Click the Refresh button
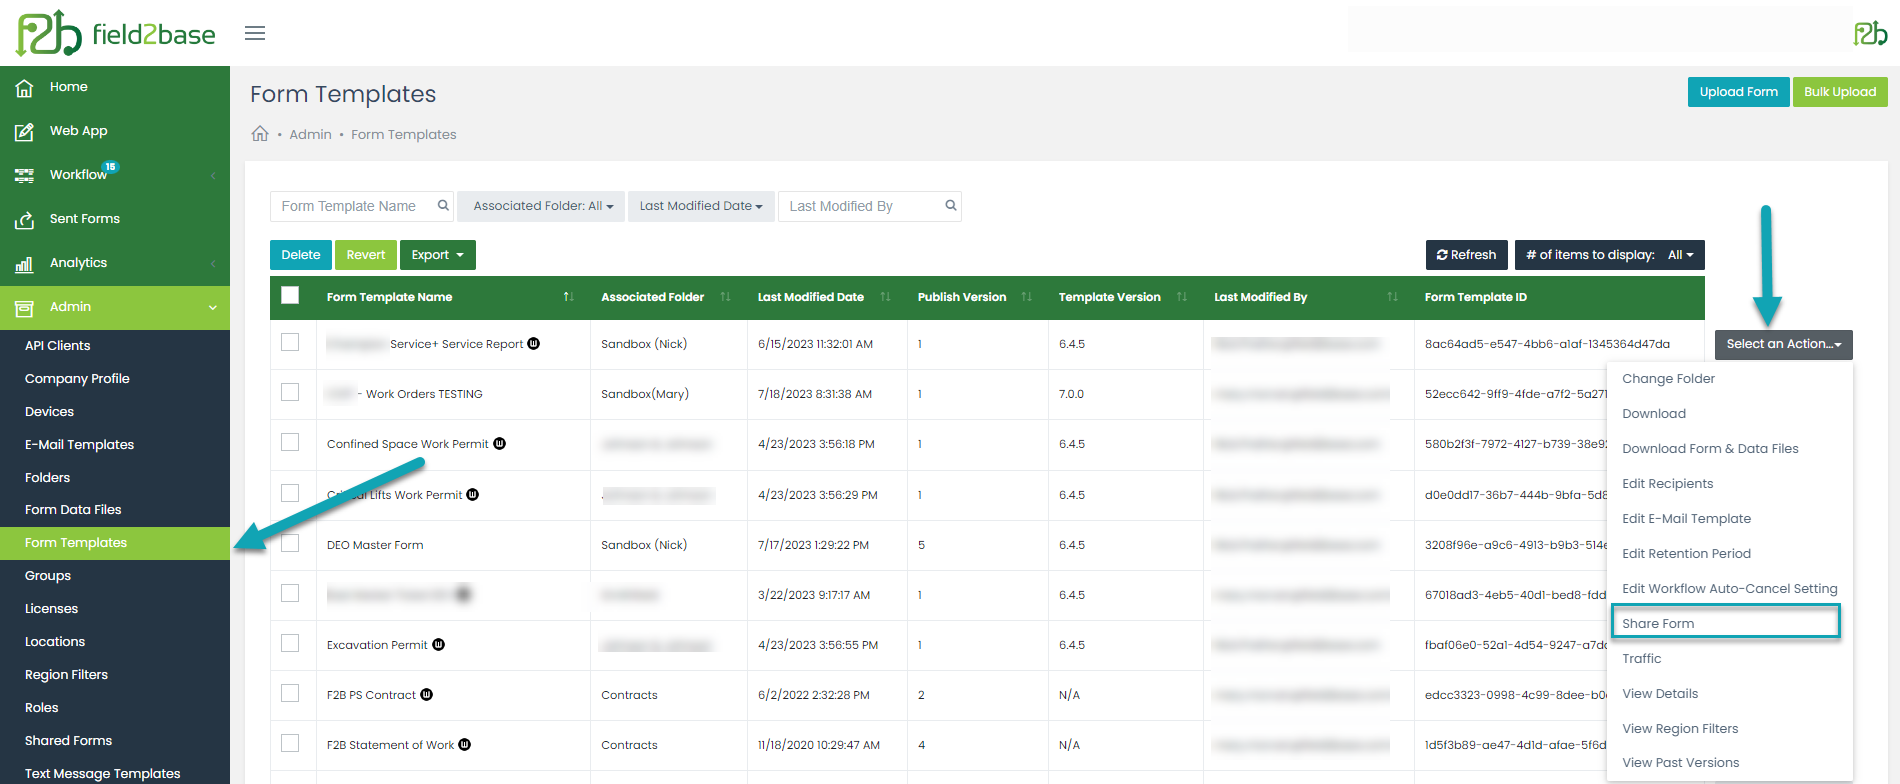 pyautogui.click(x=1467, y=255)
